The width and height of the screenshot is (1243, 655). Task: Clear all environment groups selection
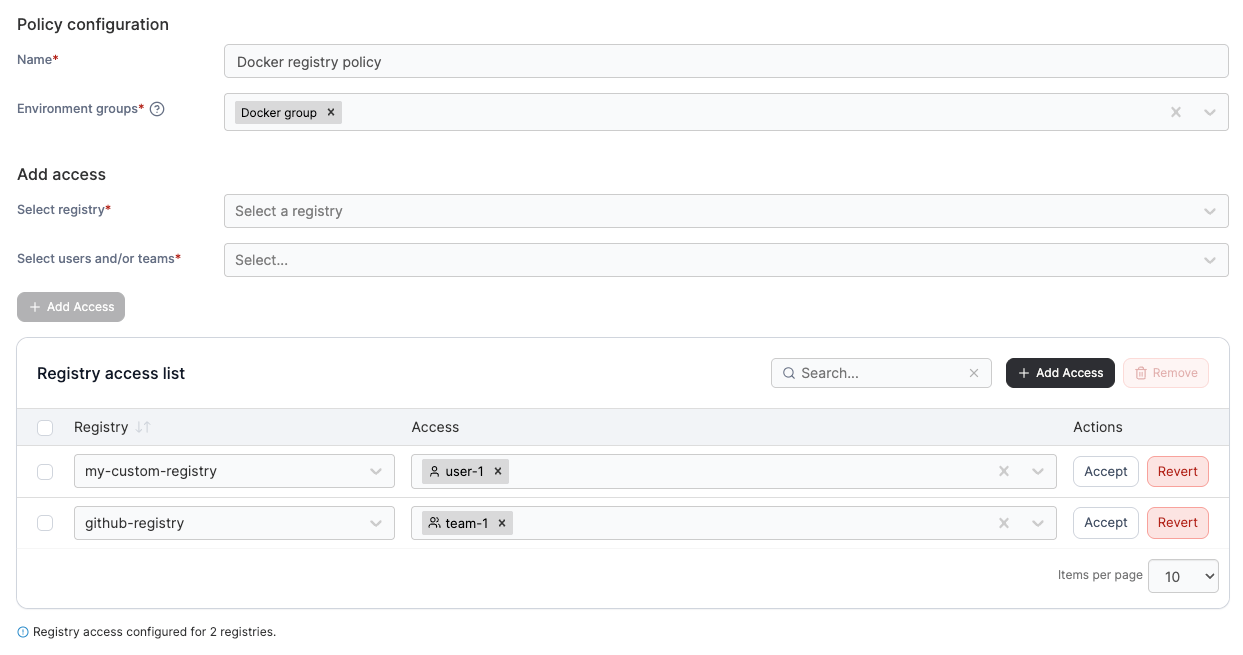pyautogui.click(x=1176, y=112)
